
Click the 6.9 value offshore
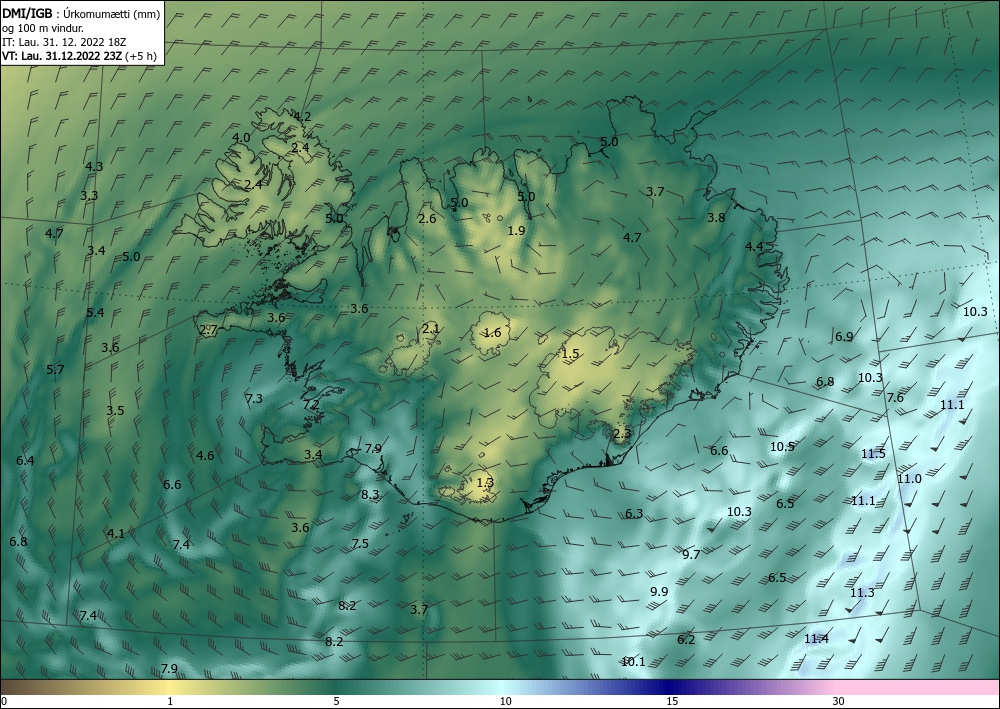point(844,336)
